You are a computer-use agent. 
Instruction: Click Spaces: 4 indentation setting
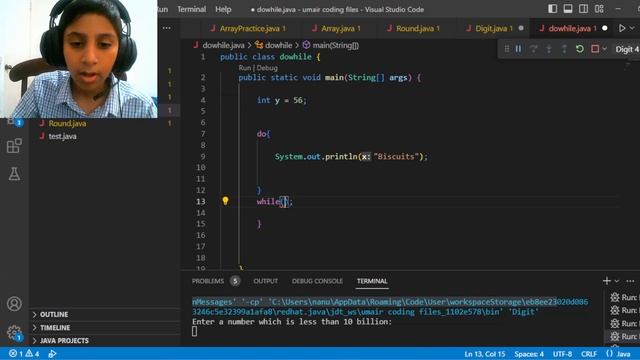[x=529, y=353]
